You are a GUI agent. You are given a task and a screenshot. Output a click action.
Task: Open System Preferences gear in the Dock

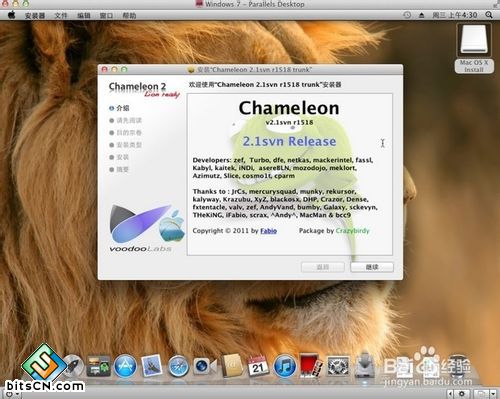338,366
